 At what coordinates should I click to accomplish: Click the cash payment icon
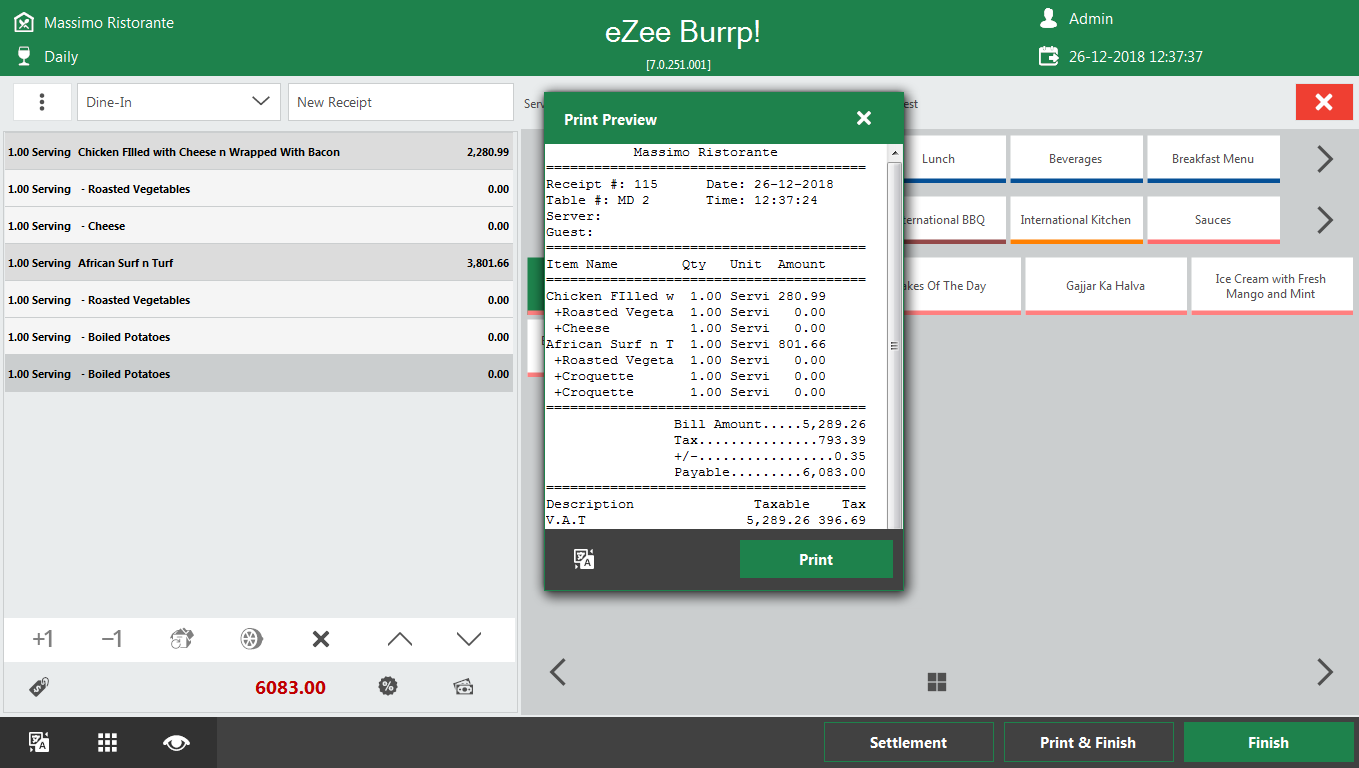pos(463,687)
